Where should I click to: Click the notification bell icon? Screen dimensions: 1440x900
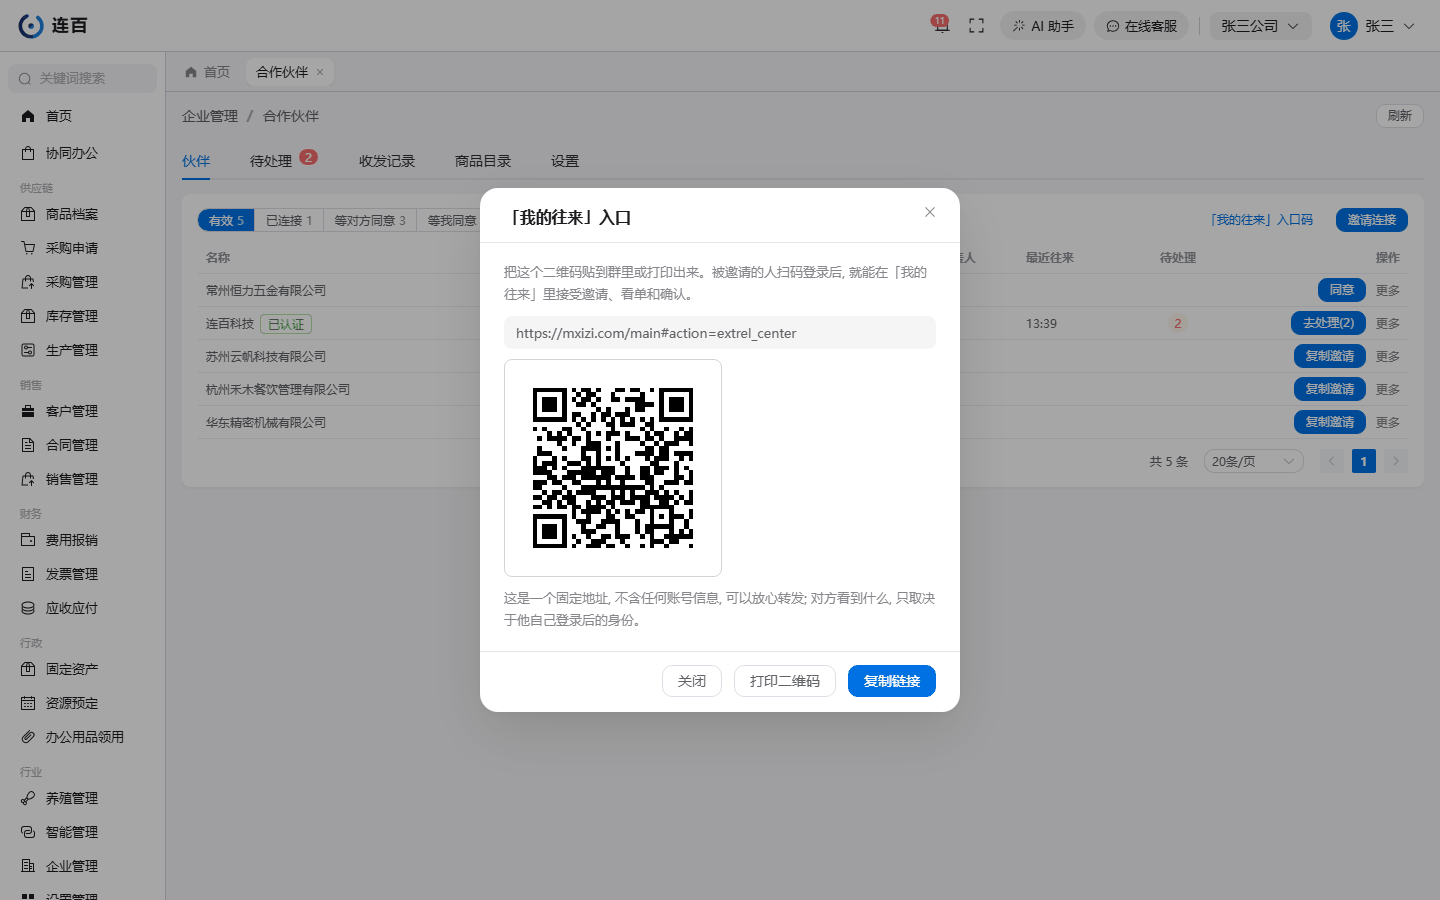tap(940, 26)
